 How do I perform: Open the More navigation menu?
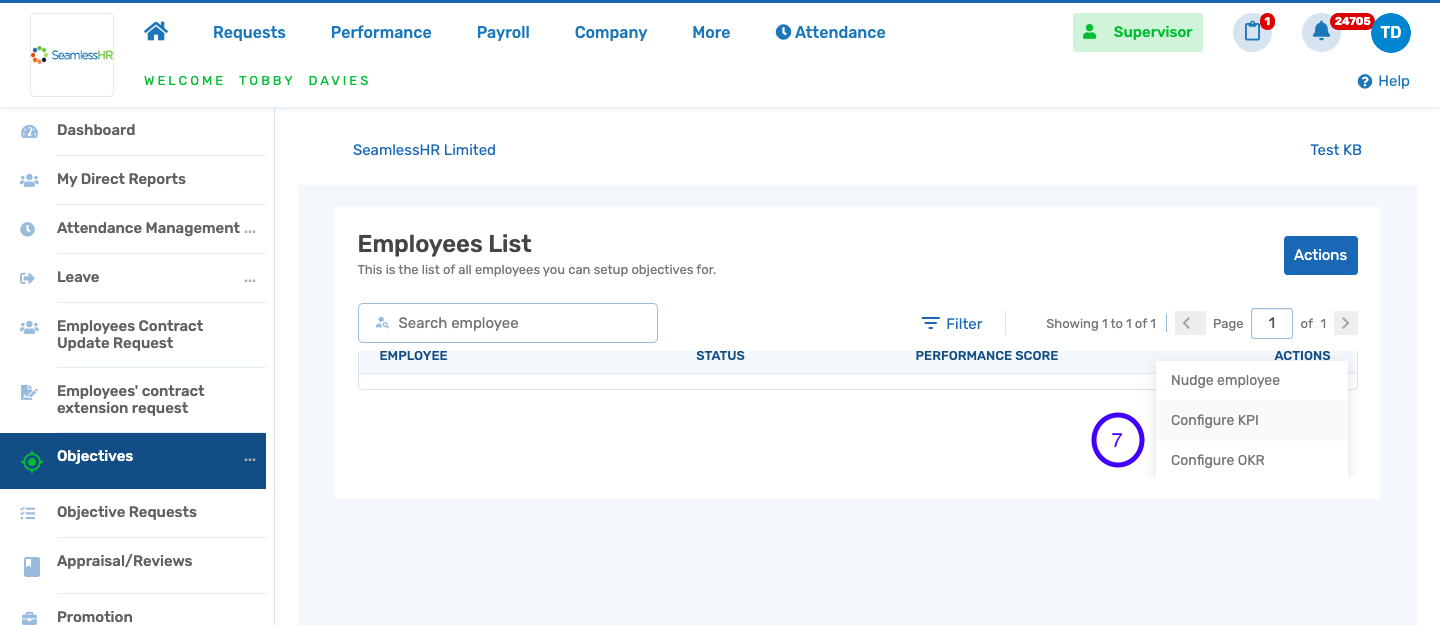coord(710,32)
